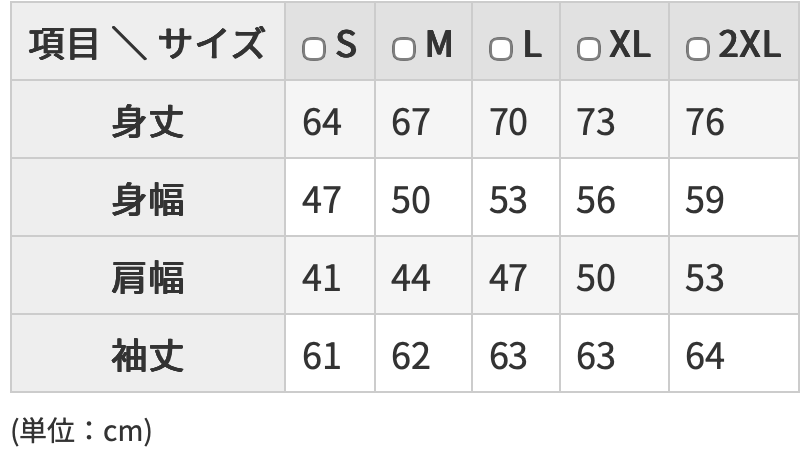Screen dimensions: 810x458
Task: Enable the XL size checkbox
Action: click(x=590, y=49)
